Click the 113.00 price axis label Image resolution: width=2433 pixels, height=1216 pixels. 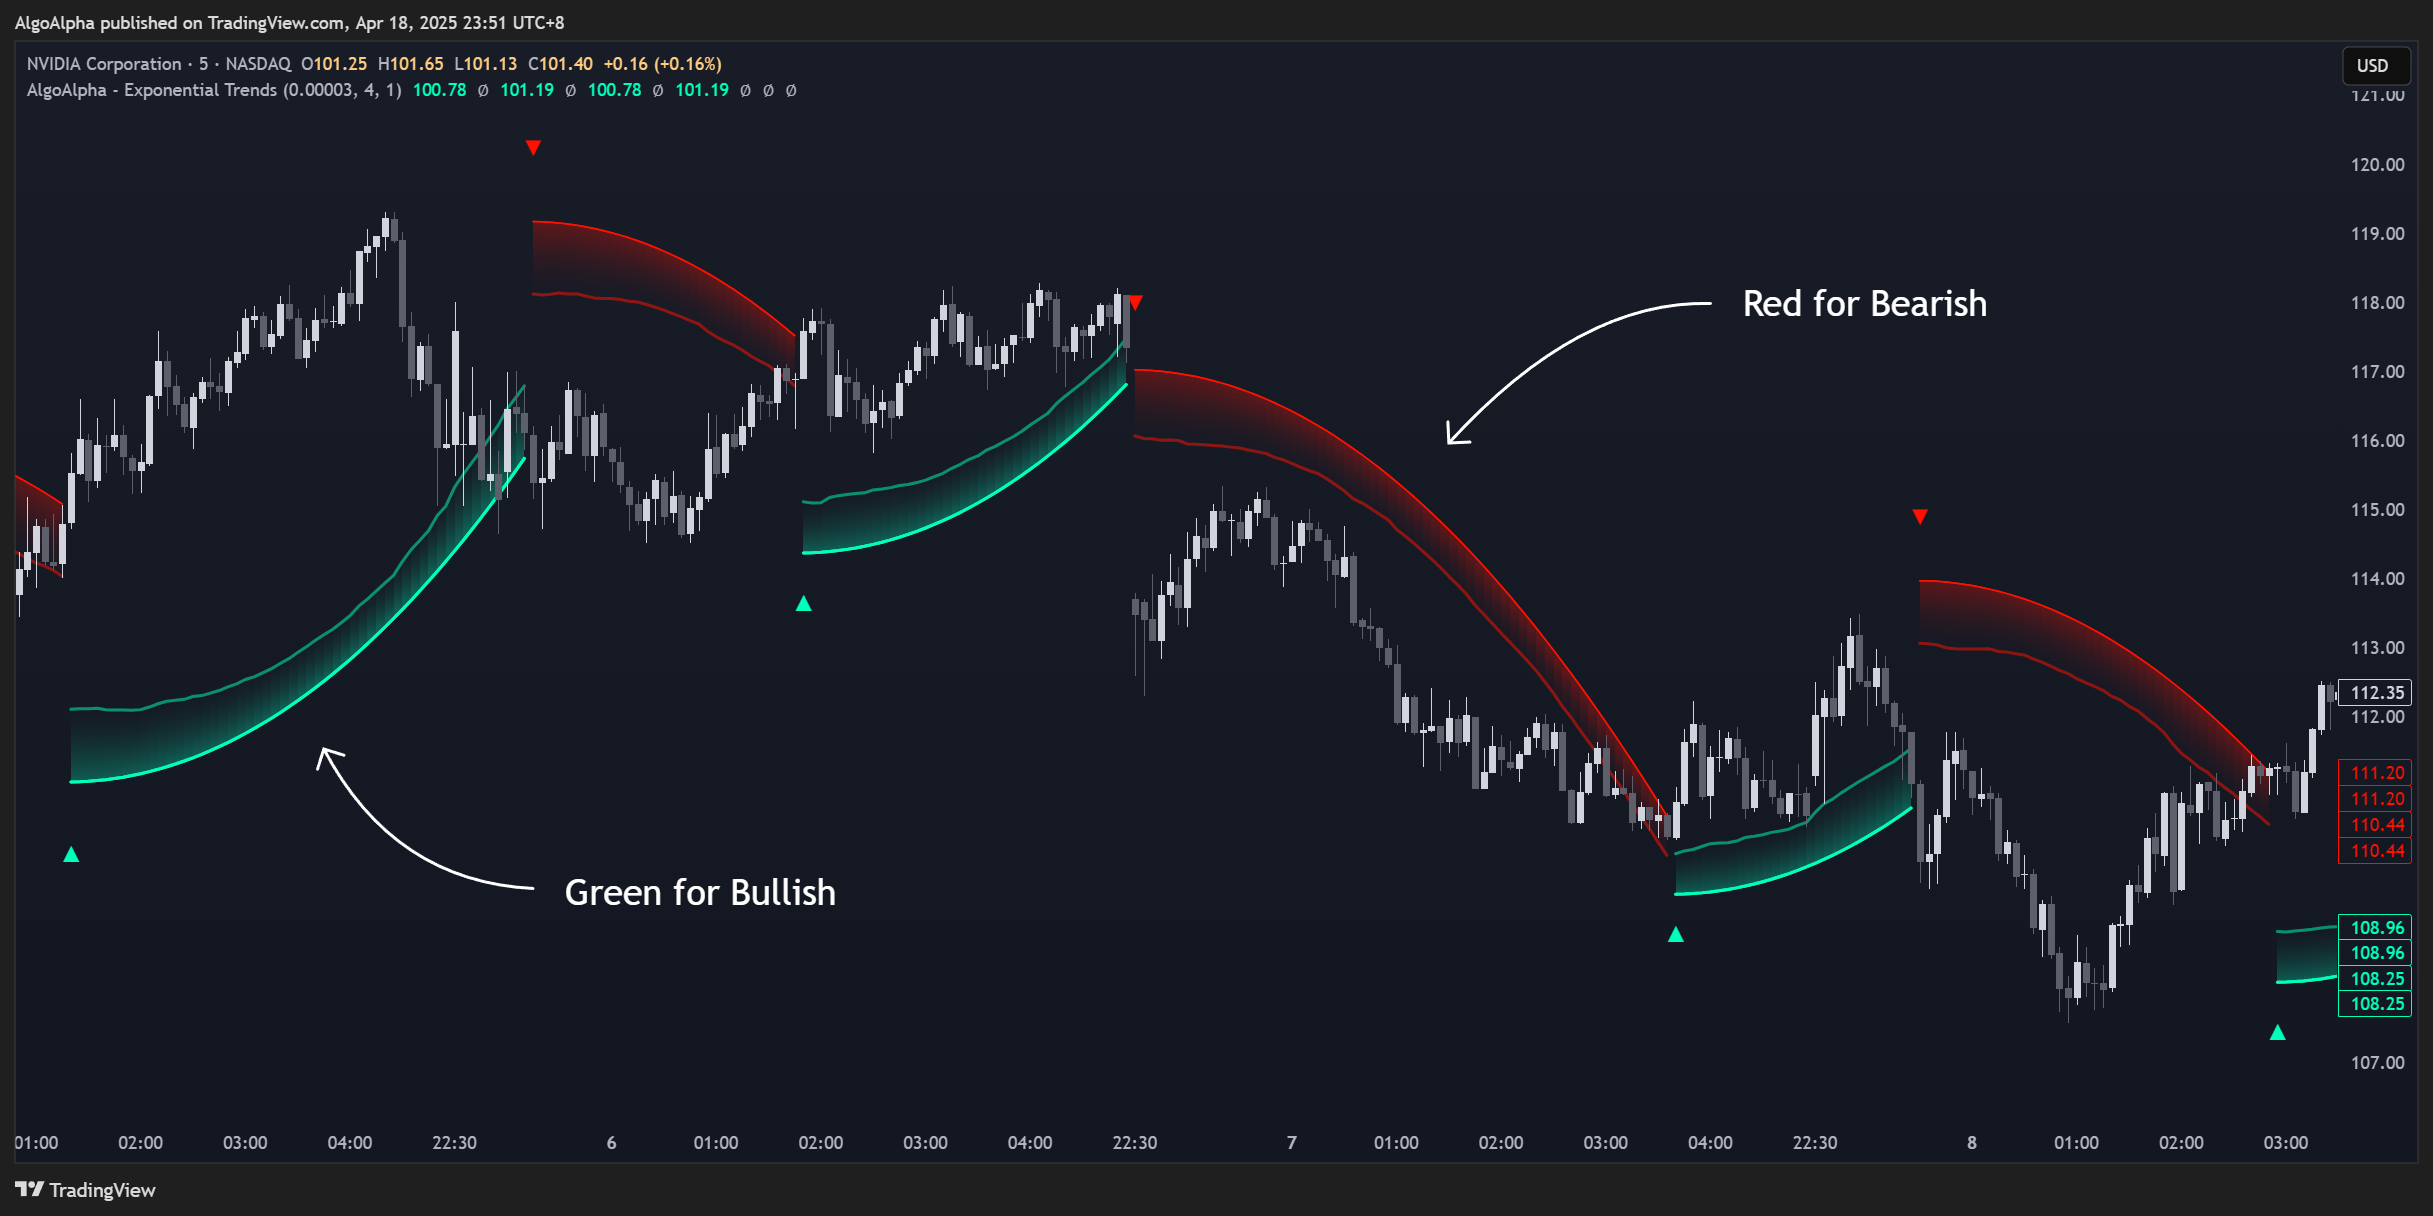click(2377, 648)
